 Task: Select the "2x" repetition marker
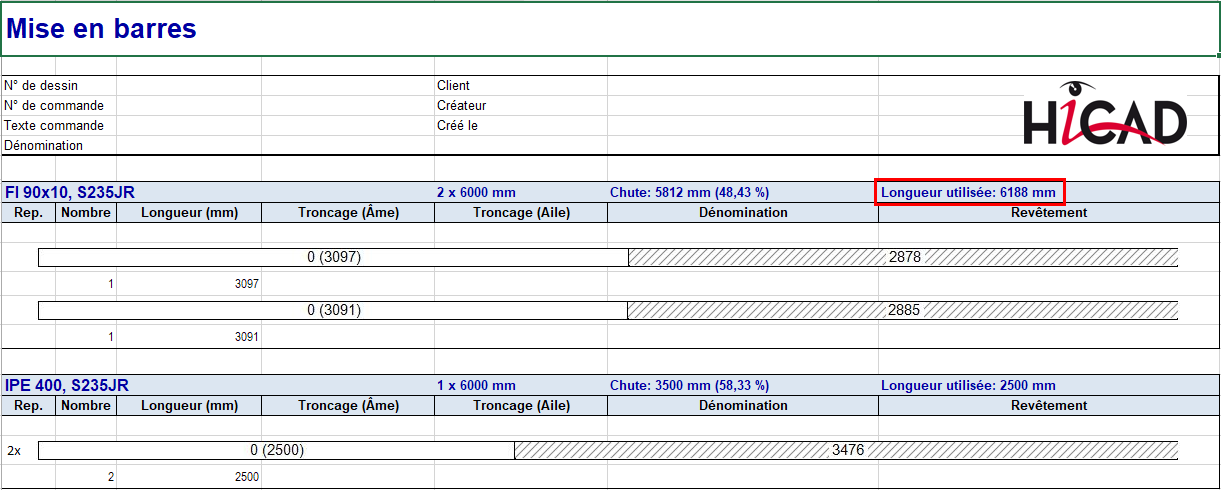(x=14, y=451)
